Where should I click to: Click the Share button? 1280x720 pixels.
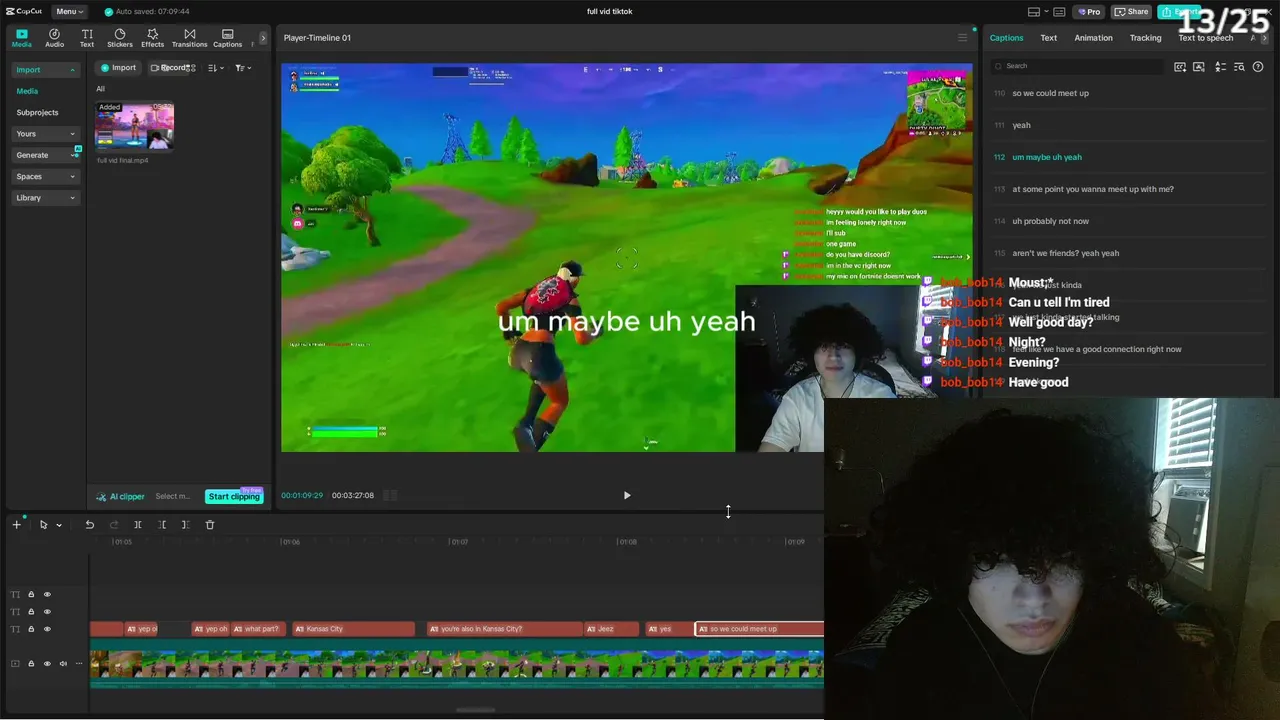pos(1132,12)
